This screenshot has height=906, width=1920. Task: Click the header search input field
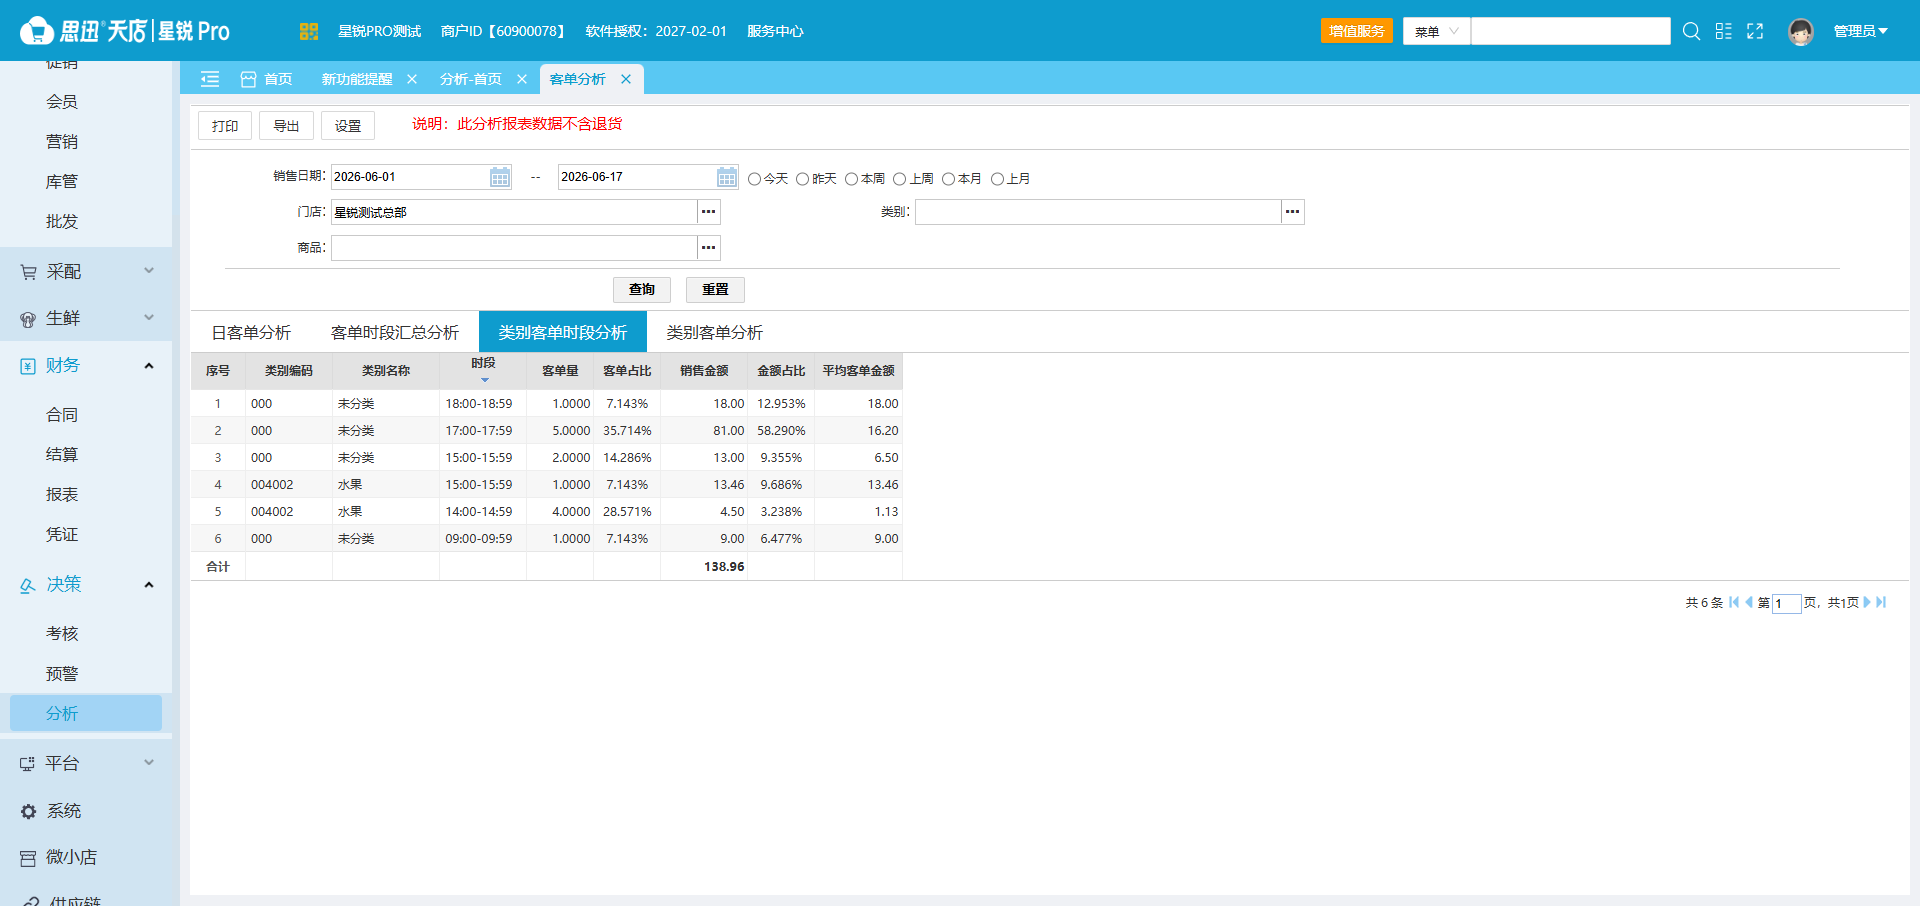[1571, 31]
